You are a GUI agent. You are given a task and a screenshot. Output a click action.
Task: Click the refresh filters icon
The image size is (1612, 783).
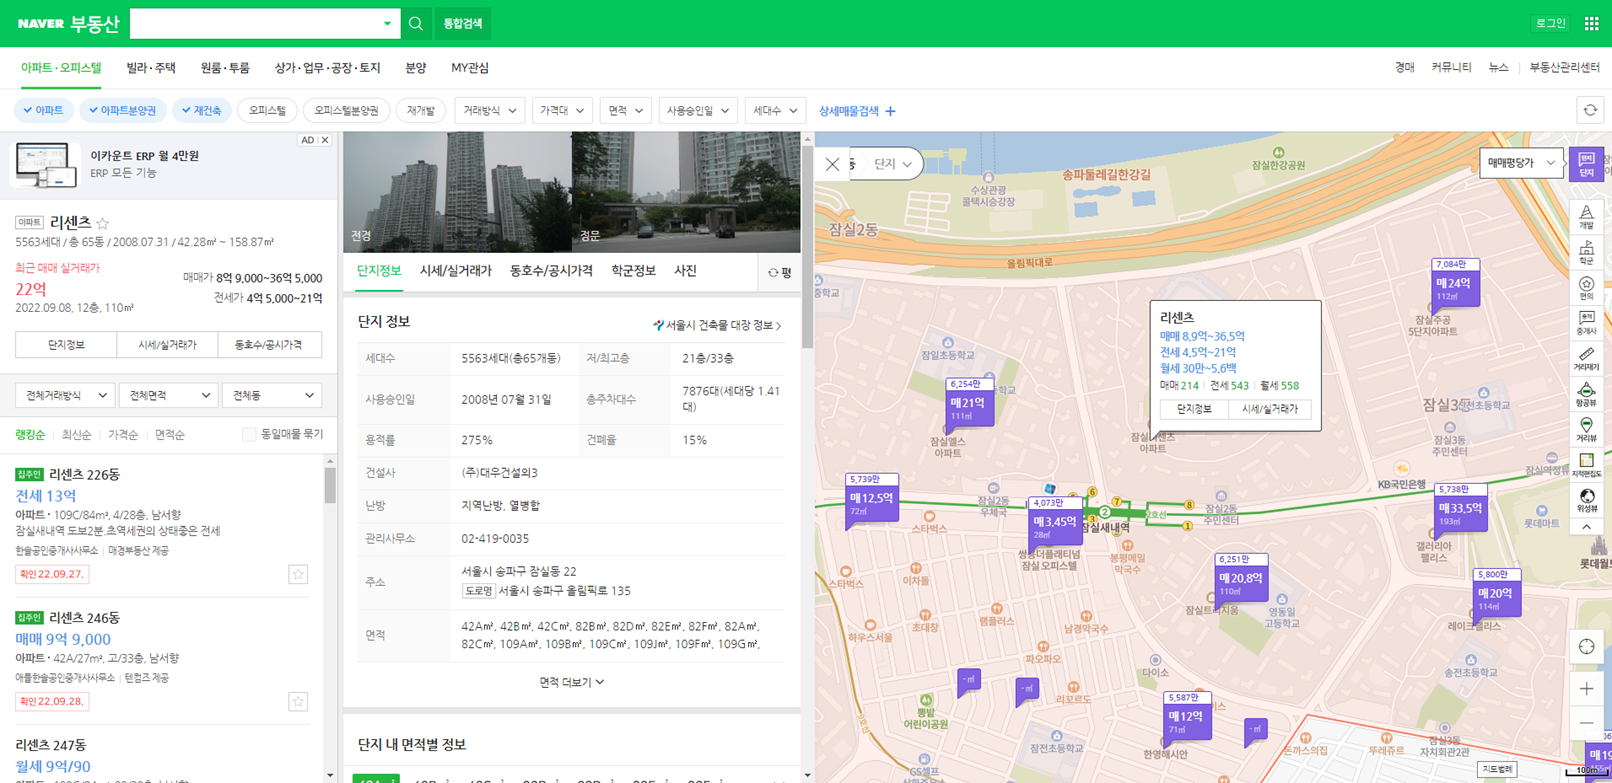pos(1590,110)
